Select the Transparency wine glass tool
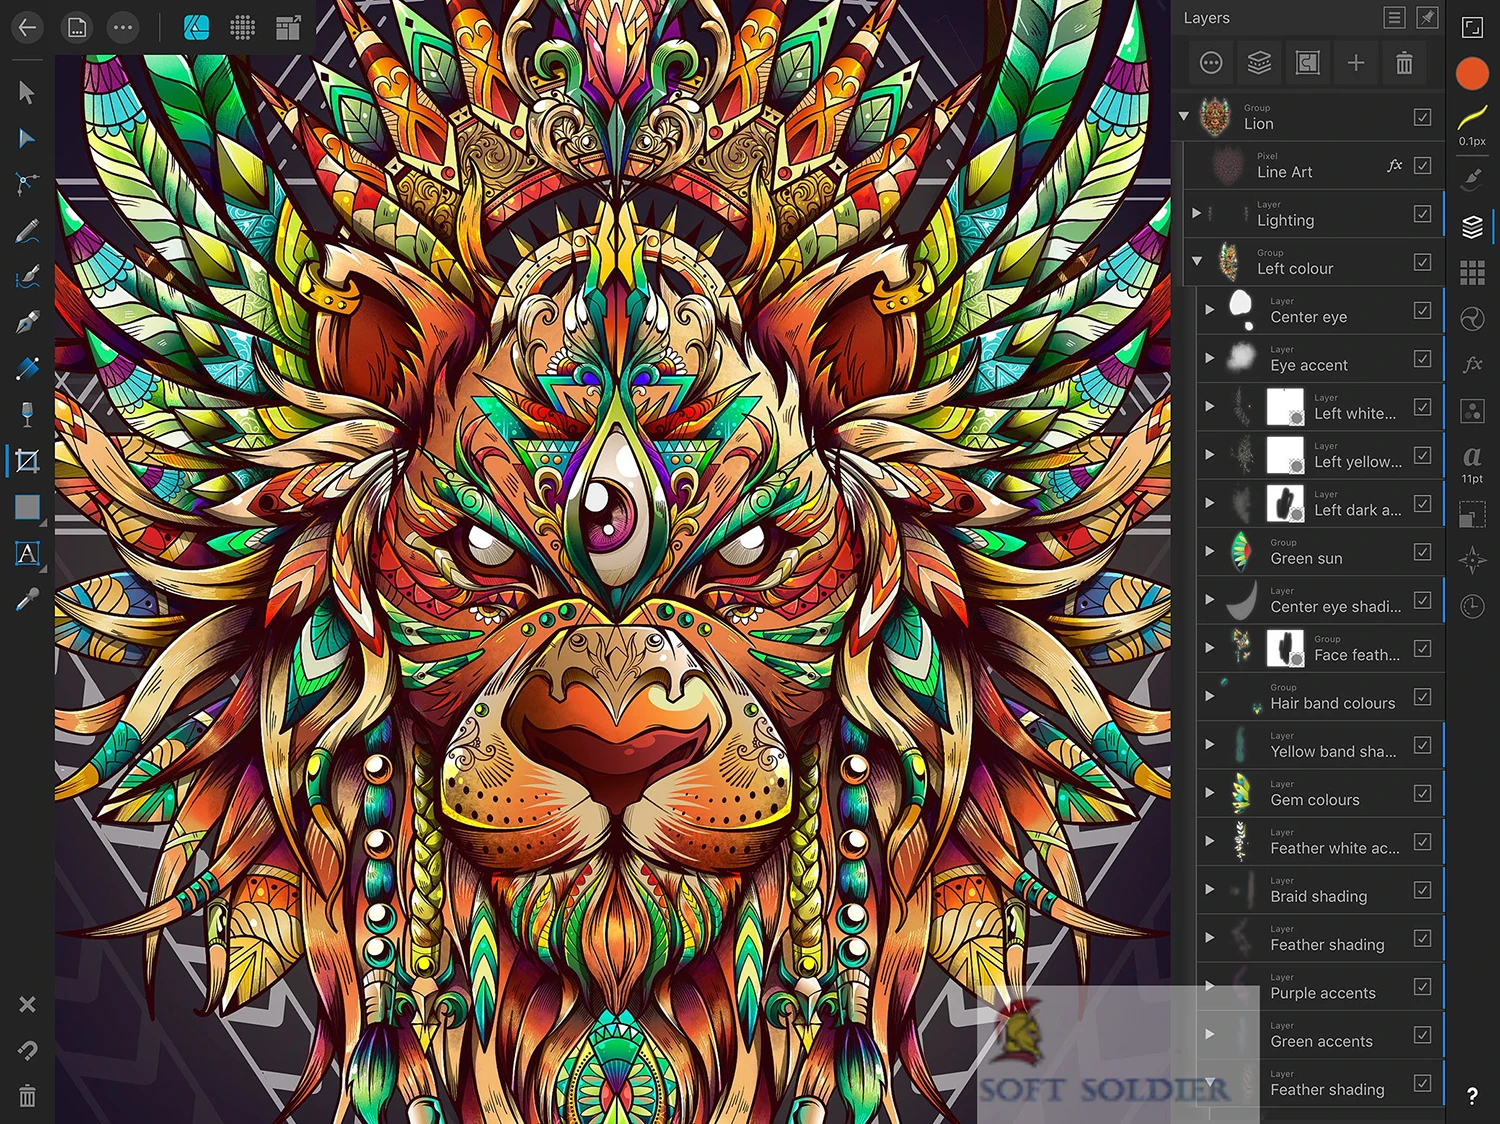This screenshot has height=1124, width=1500. (27, 414)
